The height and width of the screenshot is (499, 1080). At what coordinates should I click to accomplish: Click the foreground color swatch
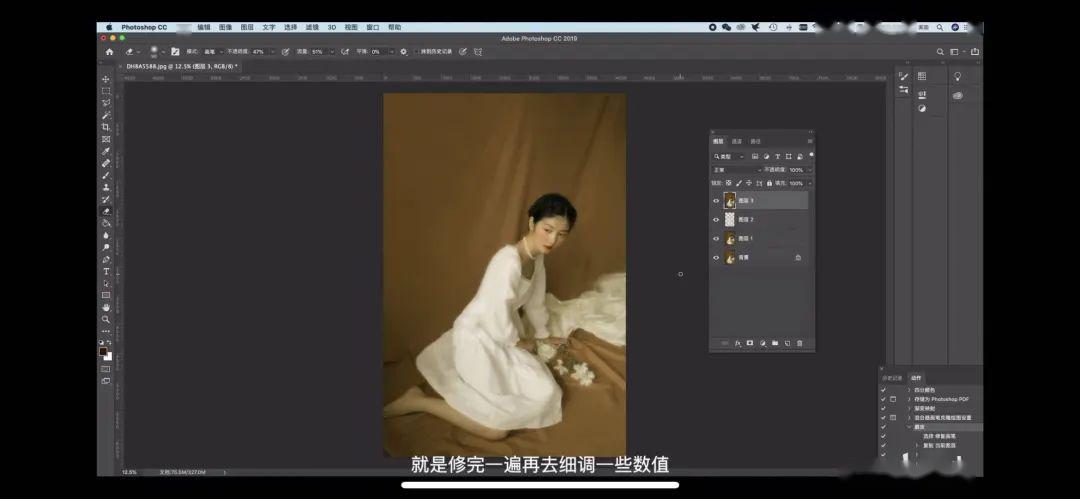[x=103, y=352]
